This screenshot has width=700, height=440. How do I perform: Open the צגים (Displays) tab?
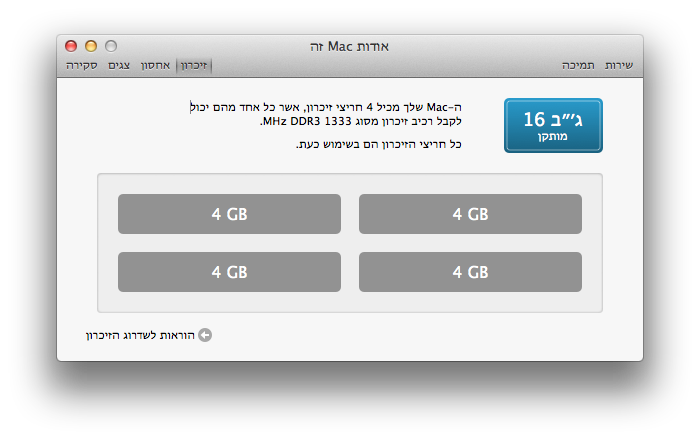click(x=121, y=66)
